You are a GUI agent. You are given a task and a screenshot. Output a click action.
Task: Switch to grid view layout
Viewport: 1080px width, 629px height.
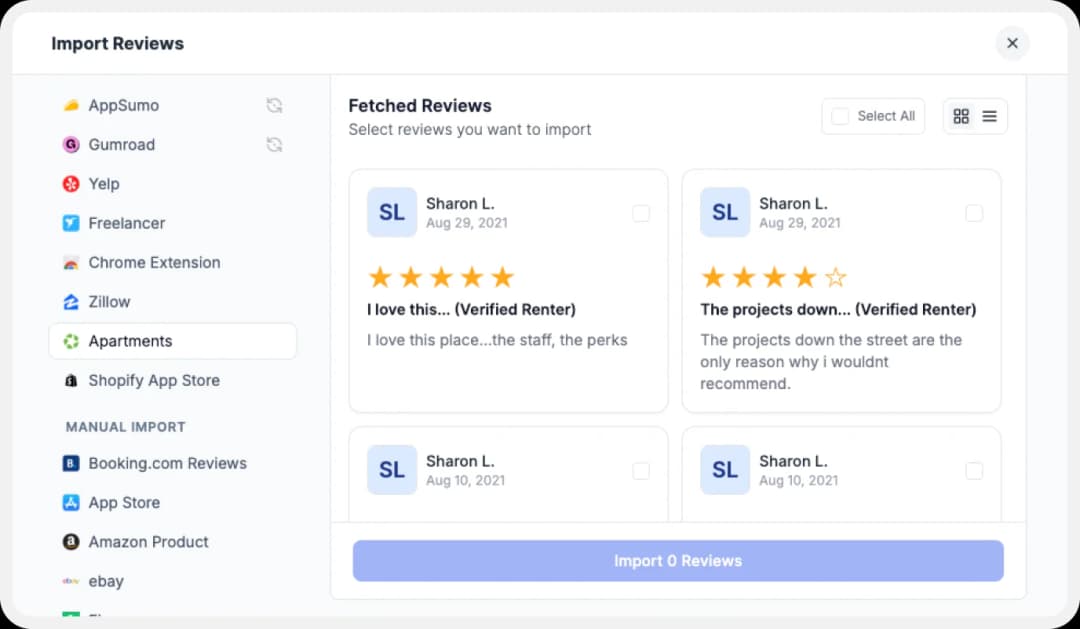(961, 115)
